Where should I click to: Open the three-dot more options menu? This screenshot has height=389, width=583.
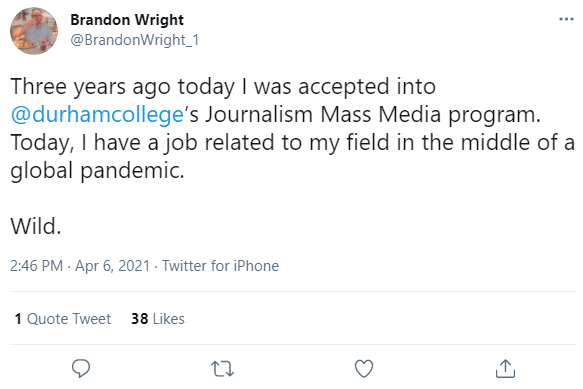point(566,19)
